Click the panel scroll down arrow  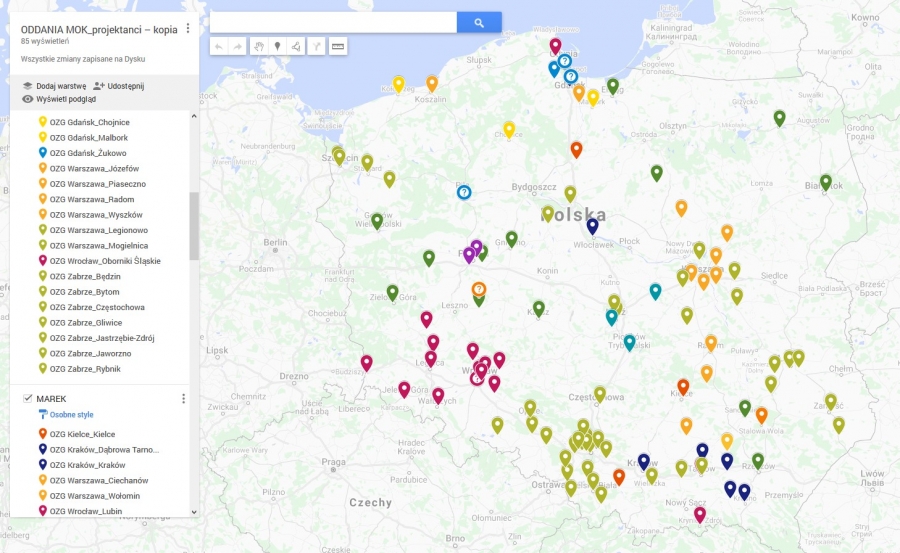(x=194, y=512)
